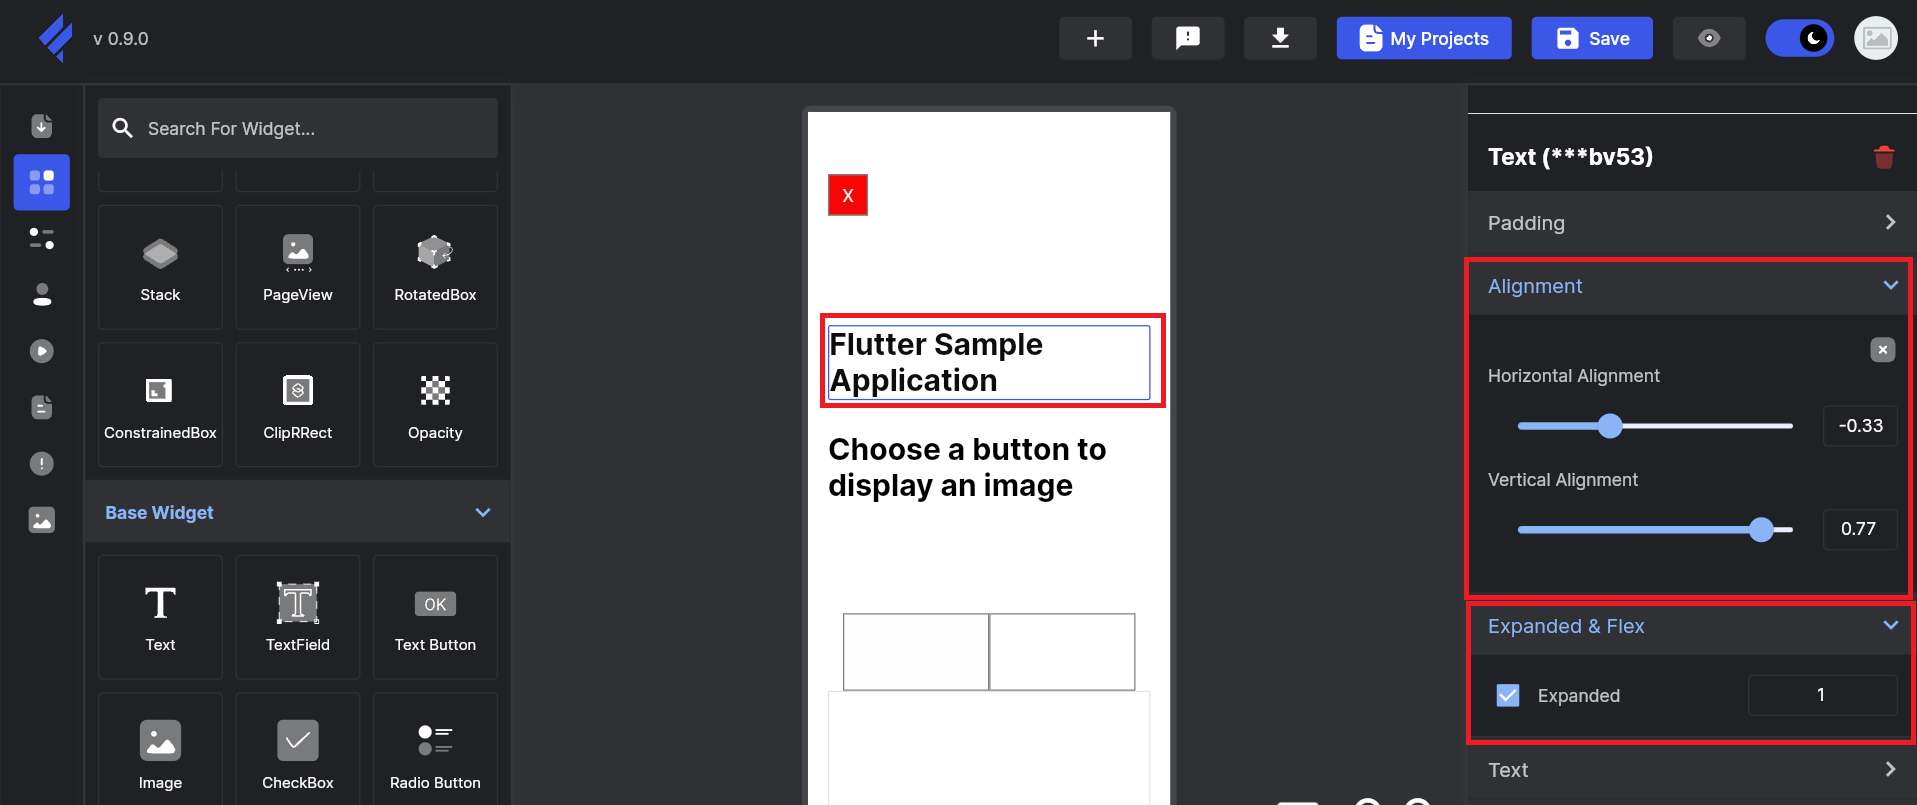
Task: Expand the Padding section
Action: (x=1889, y=223)
